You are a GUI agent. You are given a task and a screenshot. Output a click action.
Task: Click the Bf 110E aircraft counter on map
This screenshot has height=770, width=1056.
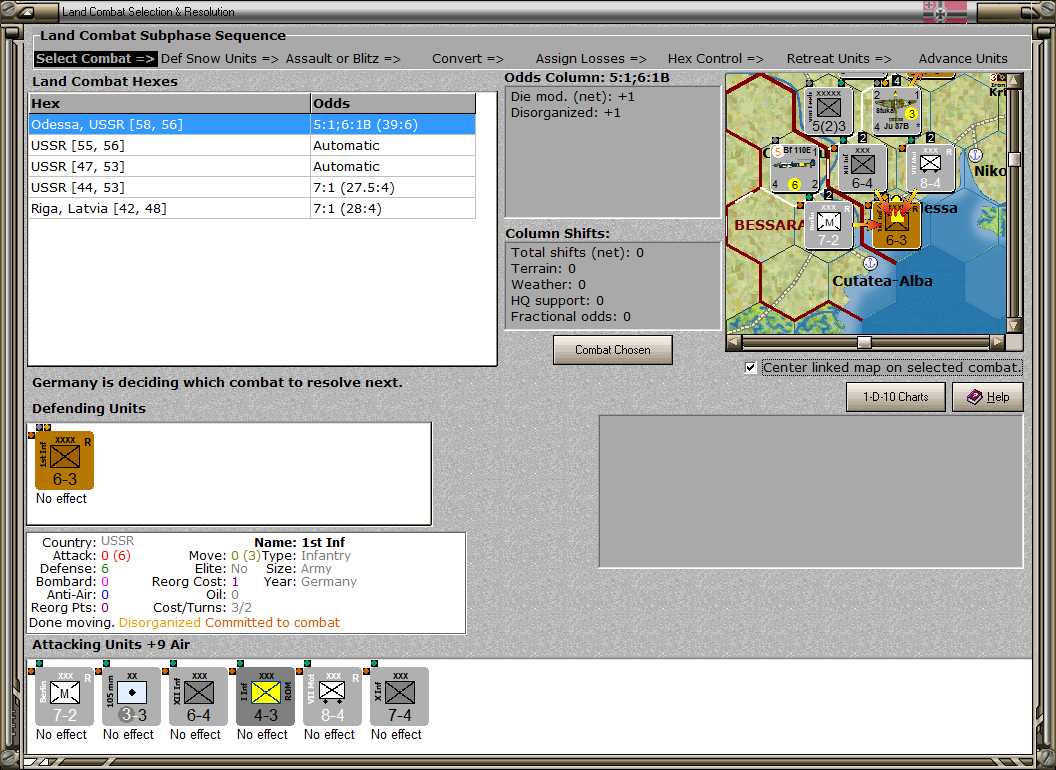click(x=795, y=168)
